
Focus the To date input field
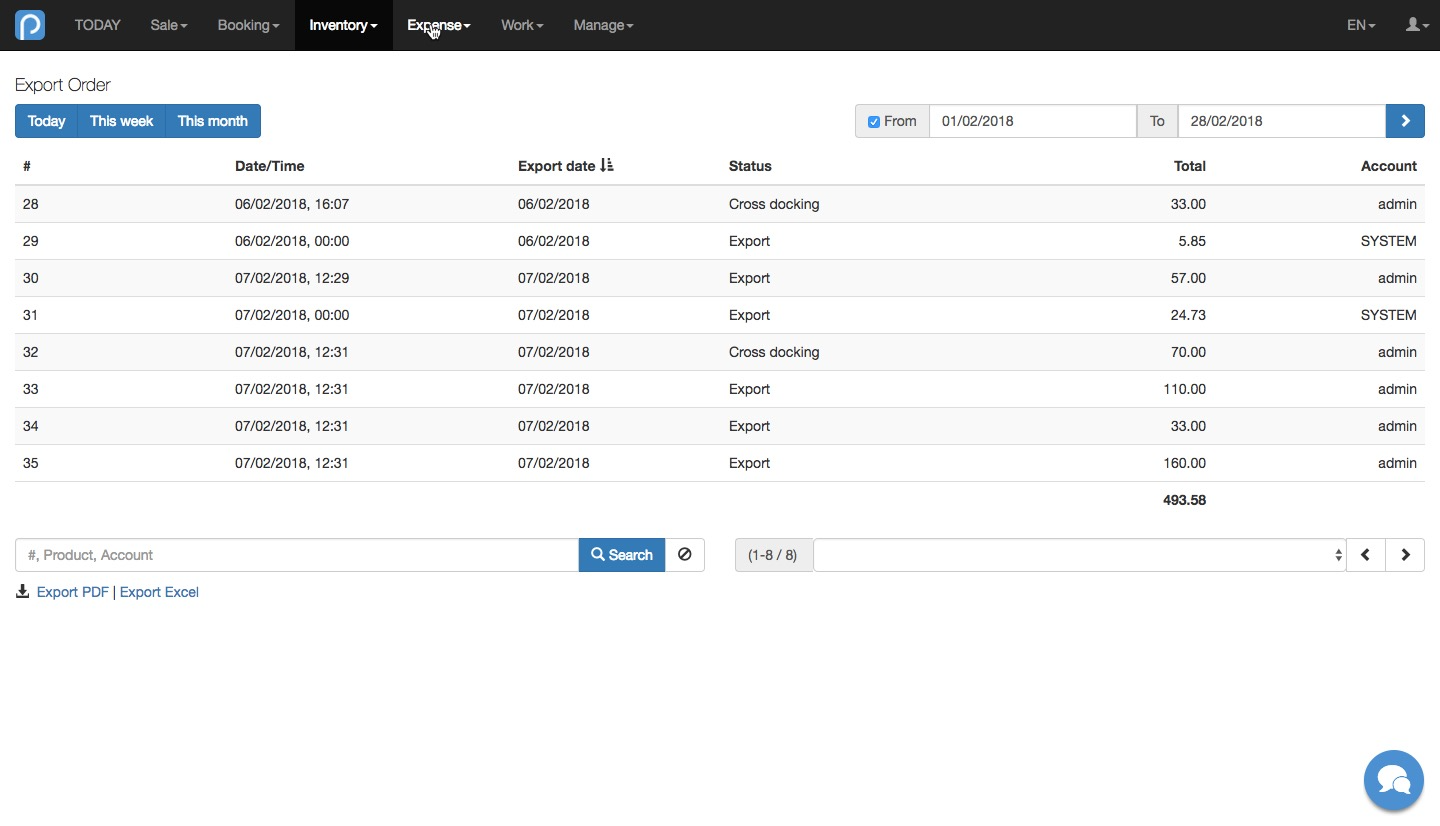[1282, 121]
